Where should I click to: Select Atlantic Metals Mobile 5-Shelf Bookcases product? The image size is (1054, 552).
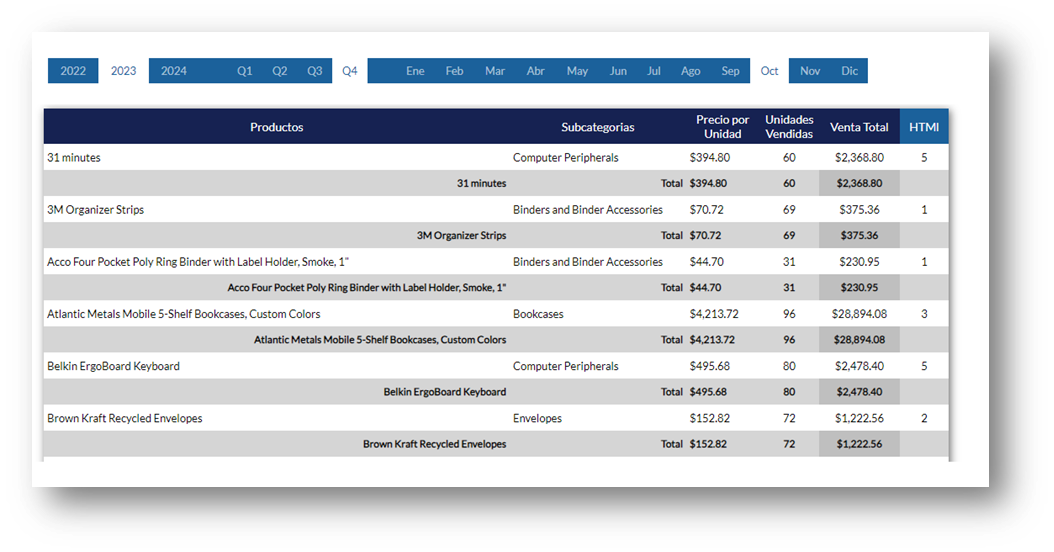[184, 314]
